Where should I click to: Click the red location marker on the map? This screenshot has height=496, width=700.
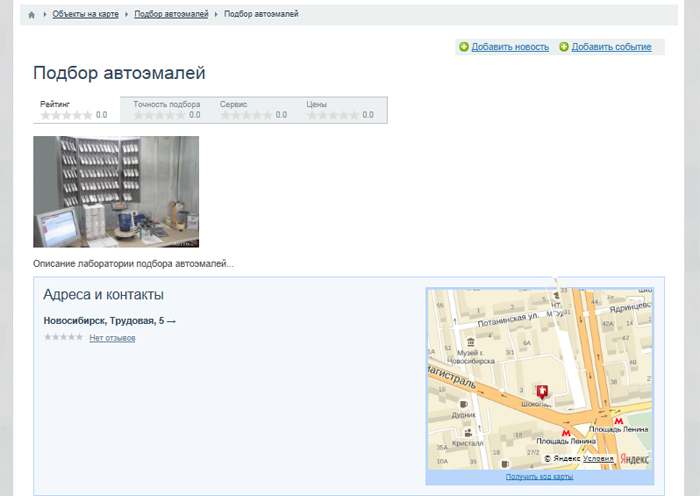[542, 392]
